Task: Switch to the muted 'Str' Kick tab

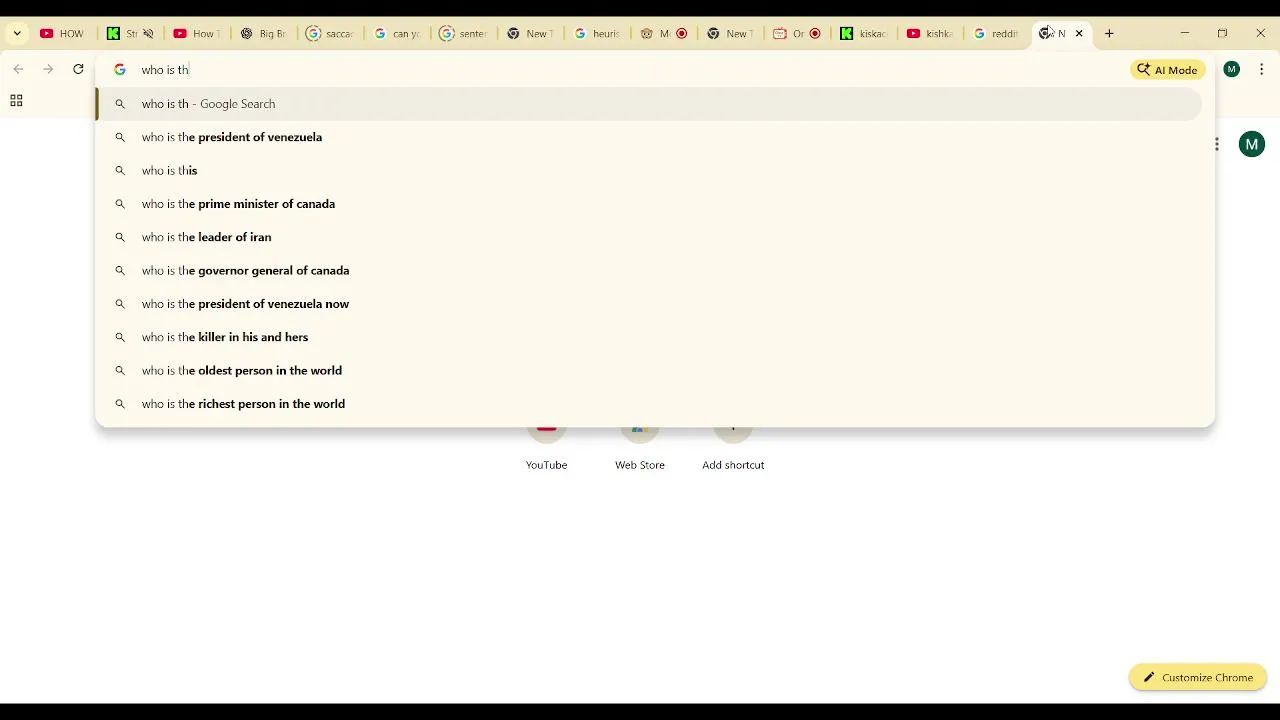Action: click(130, 33)
